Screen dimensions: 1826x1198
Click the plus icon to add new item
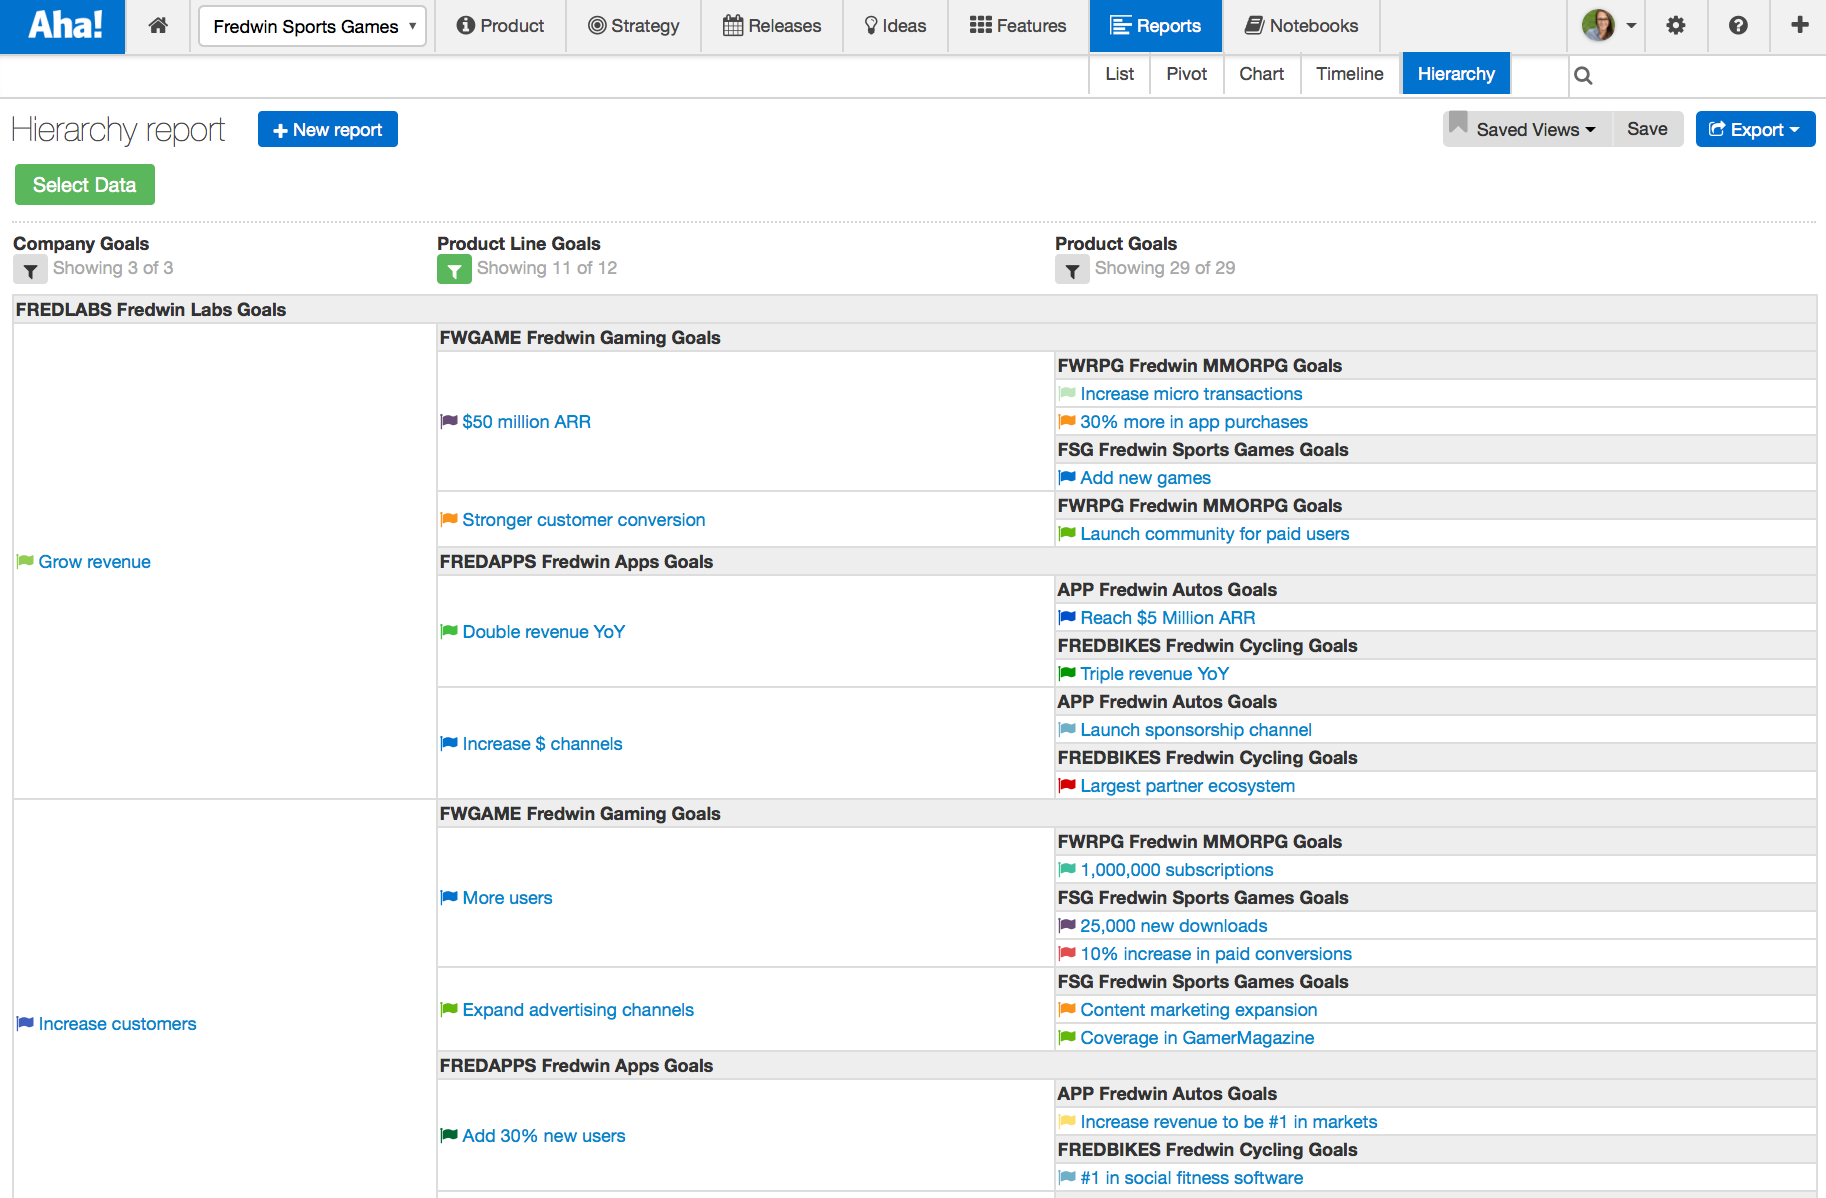click(1800, 26)
